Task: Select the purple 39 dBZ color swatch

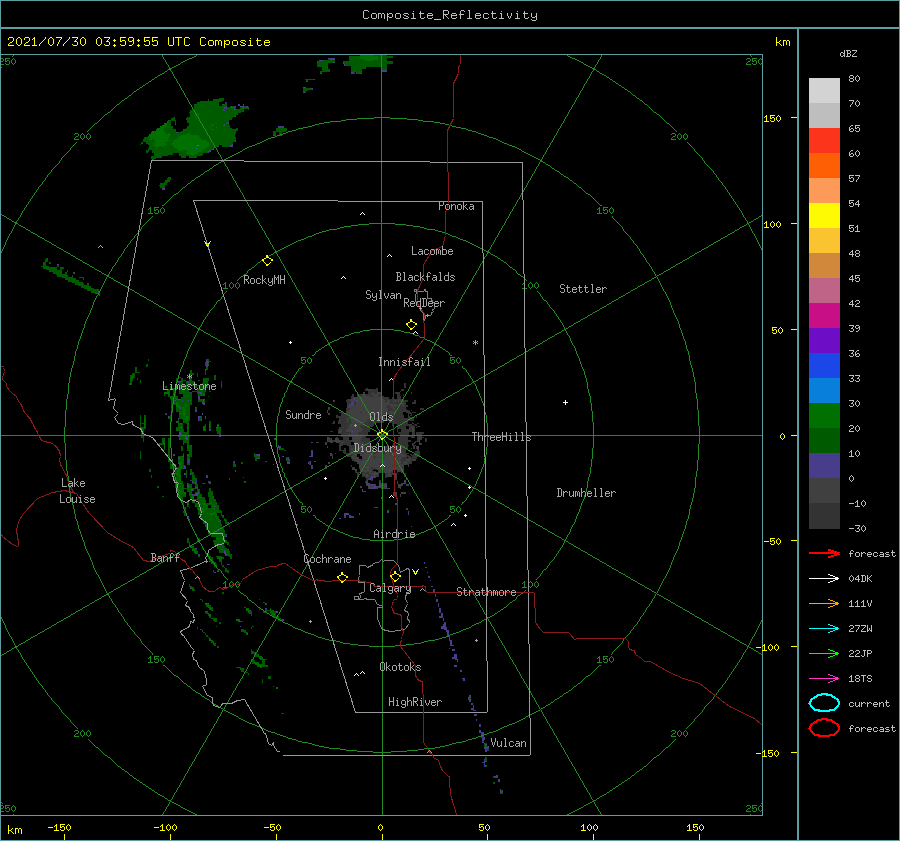Action: [x=824, y=340]
